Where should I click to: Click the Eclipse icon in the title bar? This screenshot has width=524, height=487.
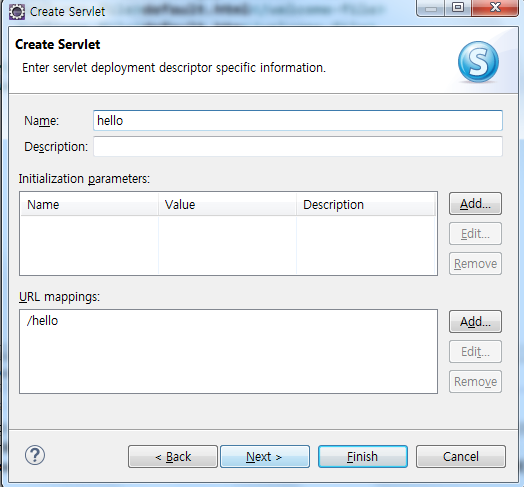point(17,12)
